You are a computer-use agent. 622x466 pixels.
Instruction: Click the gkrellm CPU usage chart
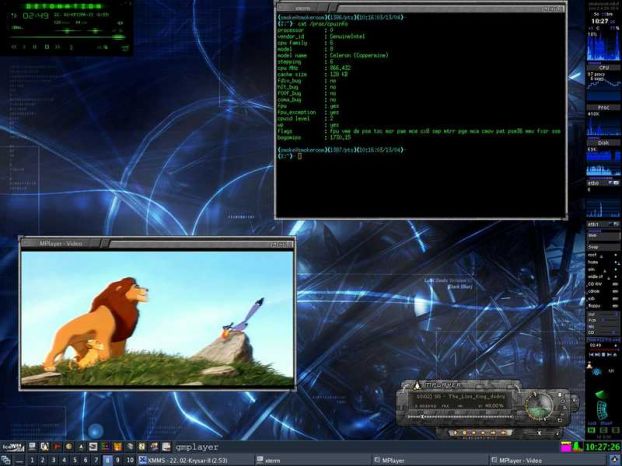point(604,46)
